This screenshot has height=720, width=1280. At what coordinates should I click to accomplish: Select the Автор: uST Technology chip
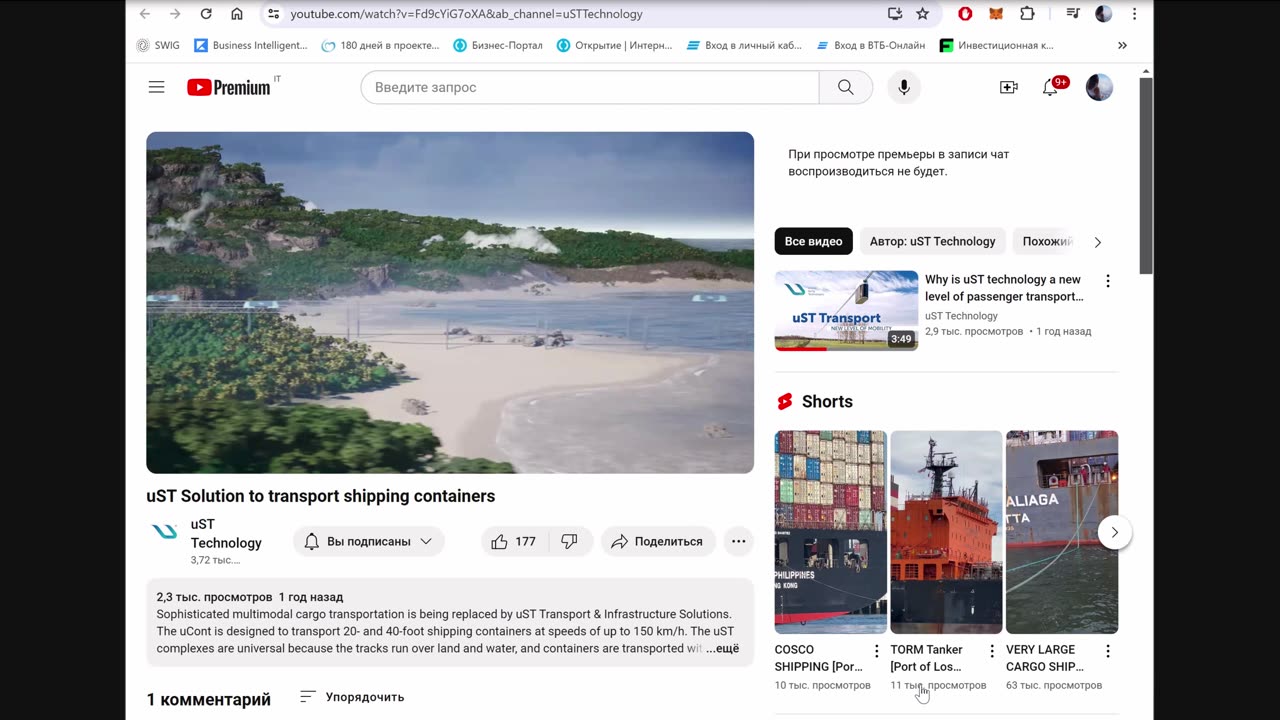932,241
